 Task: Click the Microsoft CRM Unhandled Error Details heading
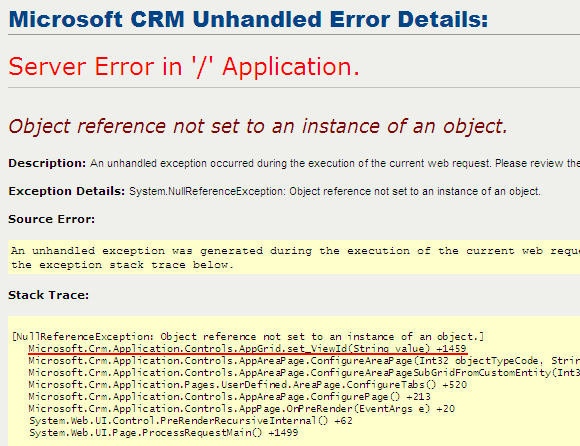pos(248,19)
